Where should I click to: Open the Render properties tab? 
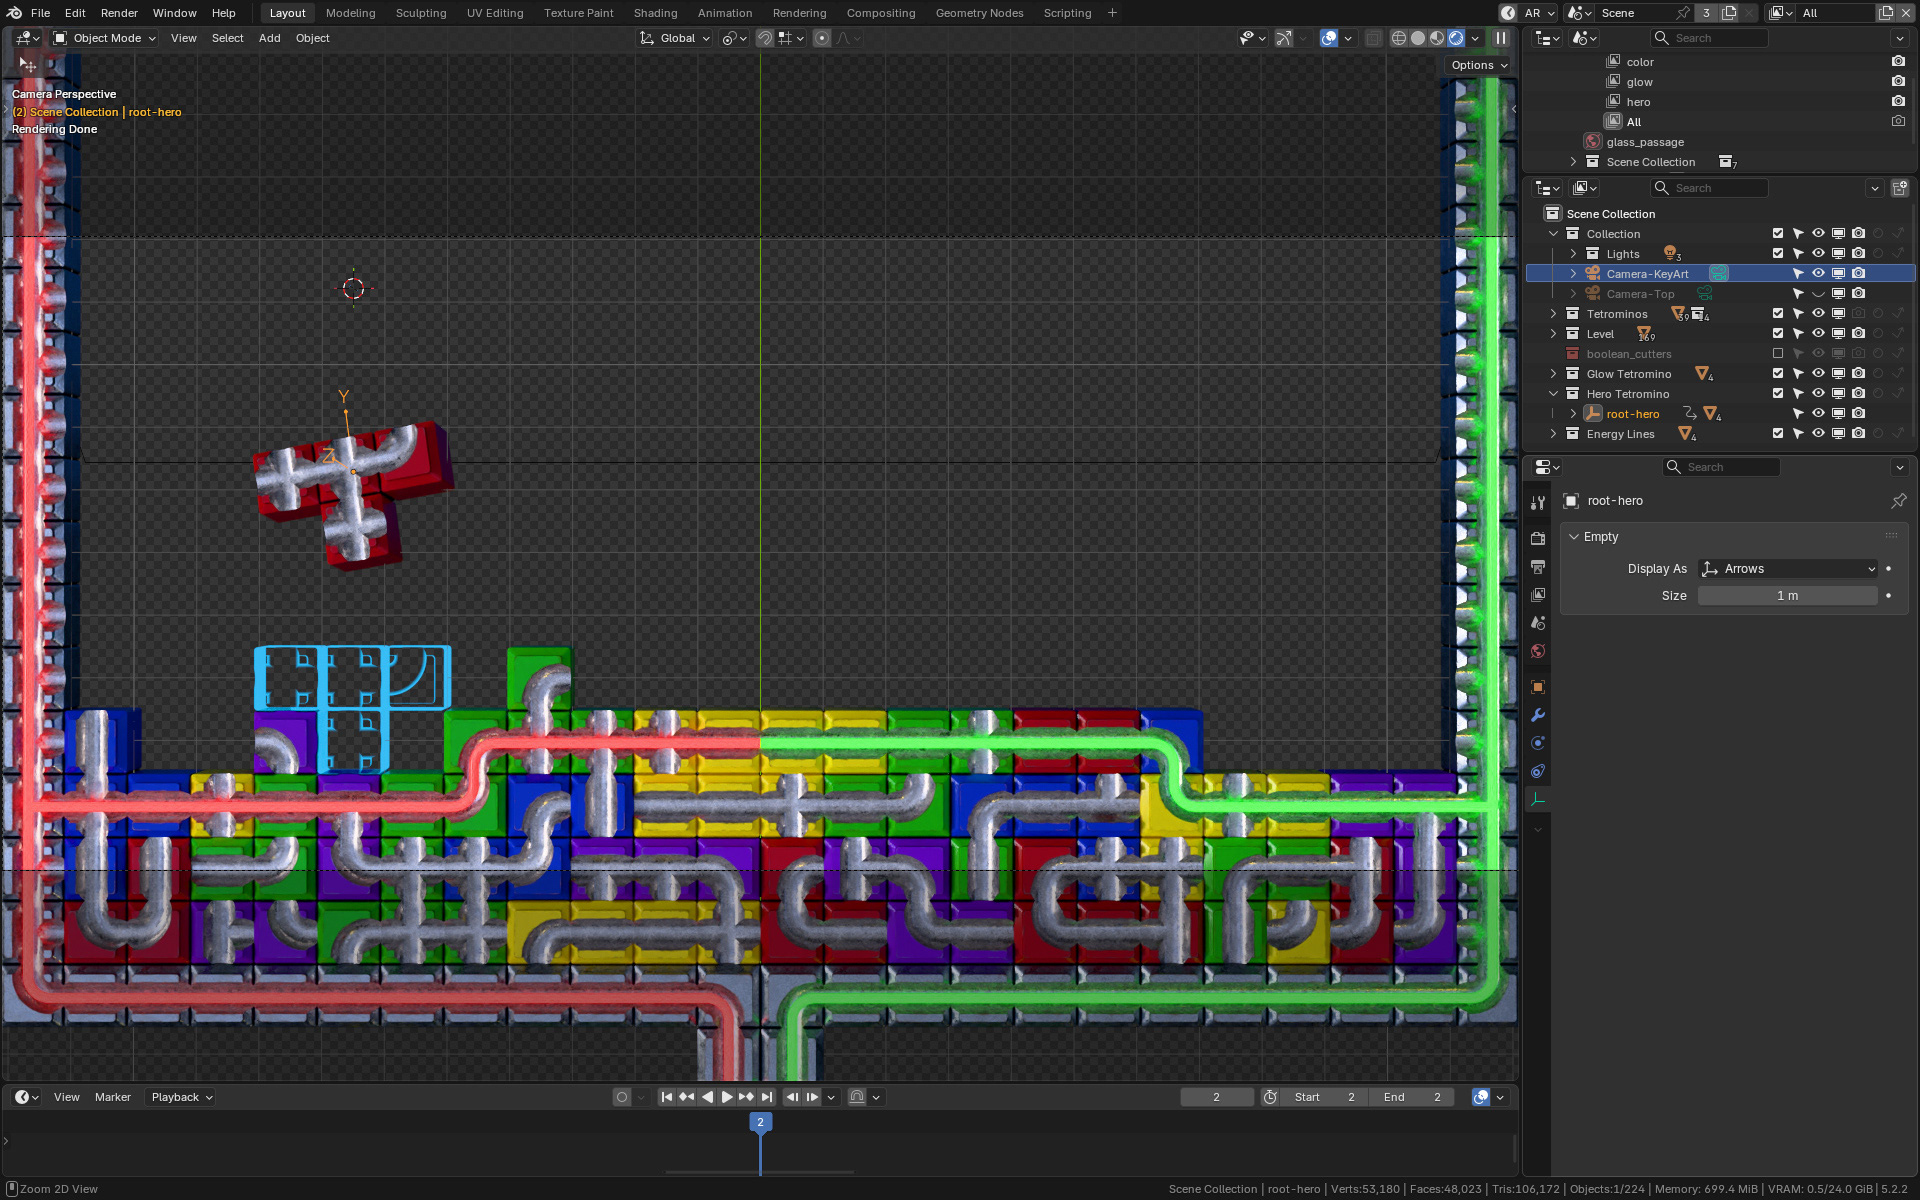click(x=1538, y=538)
